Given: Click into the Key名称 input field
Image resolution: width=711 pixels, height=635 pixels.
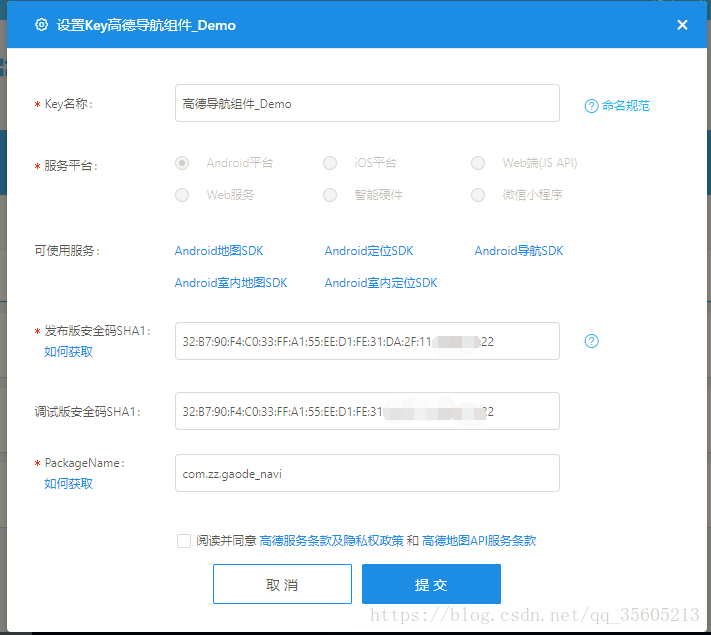Looking at the screenshot, I should point(367,103).
